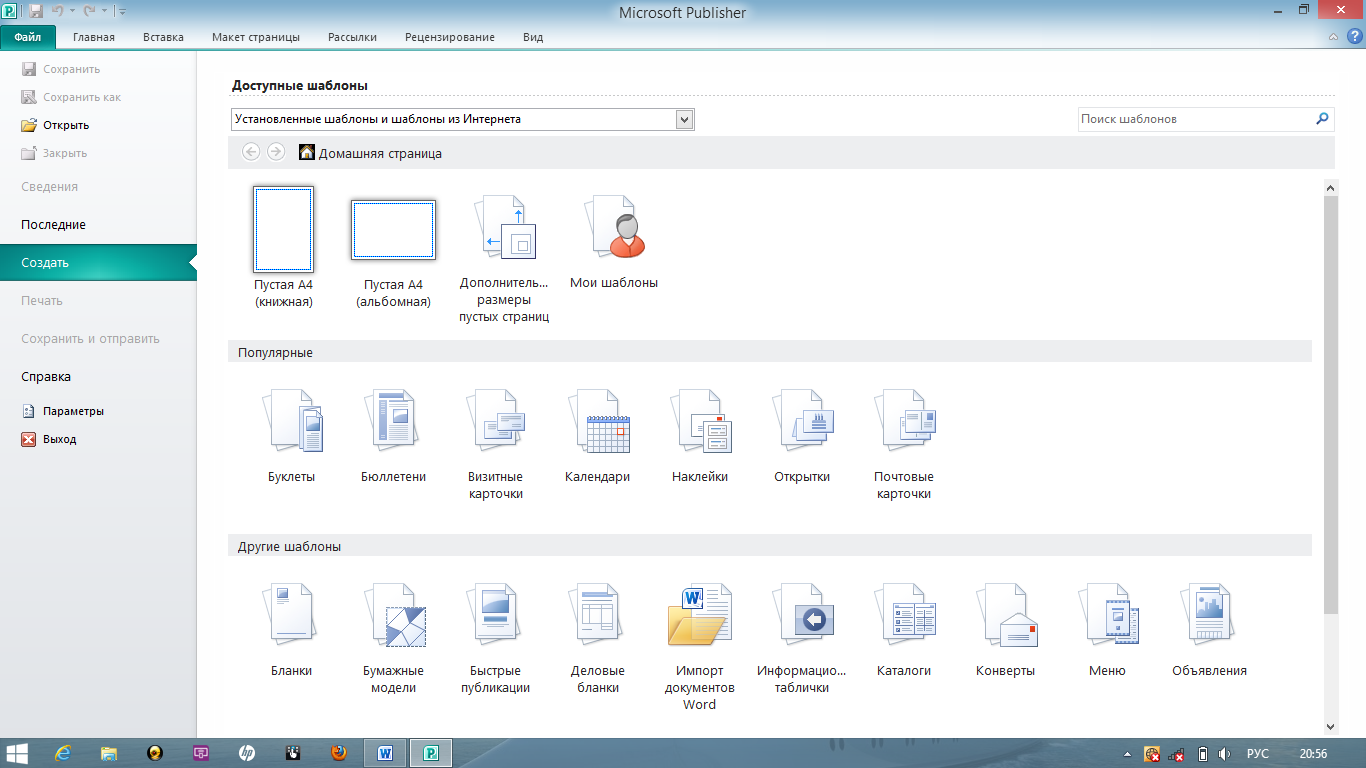Choose Деловые бланки templates

(598, 638)
